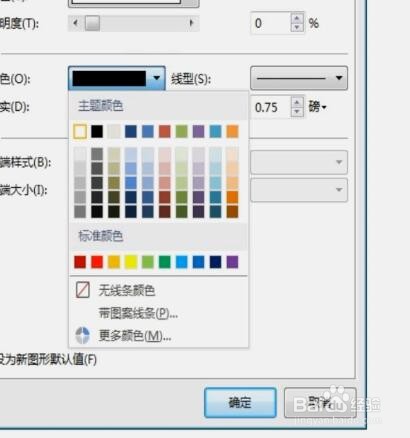
Task: Click the transparency slider left arrow
Action: point(75,23)
